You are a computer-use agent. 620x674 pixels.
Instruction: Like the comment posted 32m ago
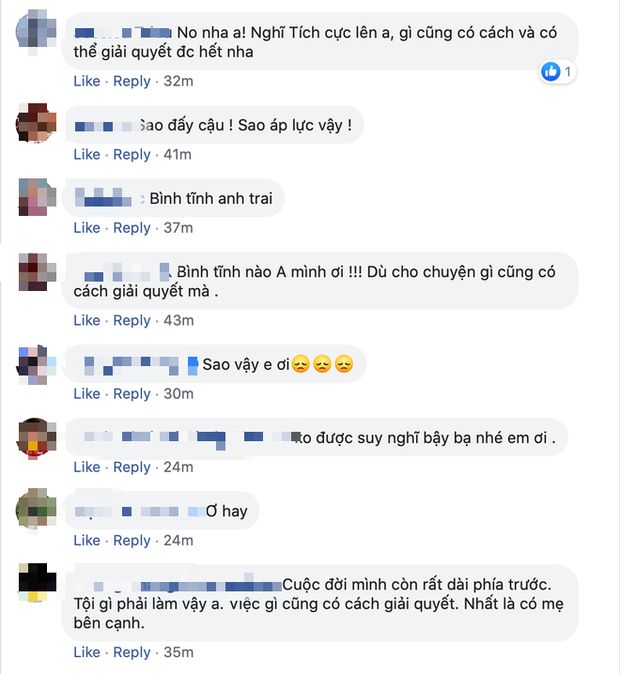pyautogui.click(x=87, y=81)
